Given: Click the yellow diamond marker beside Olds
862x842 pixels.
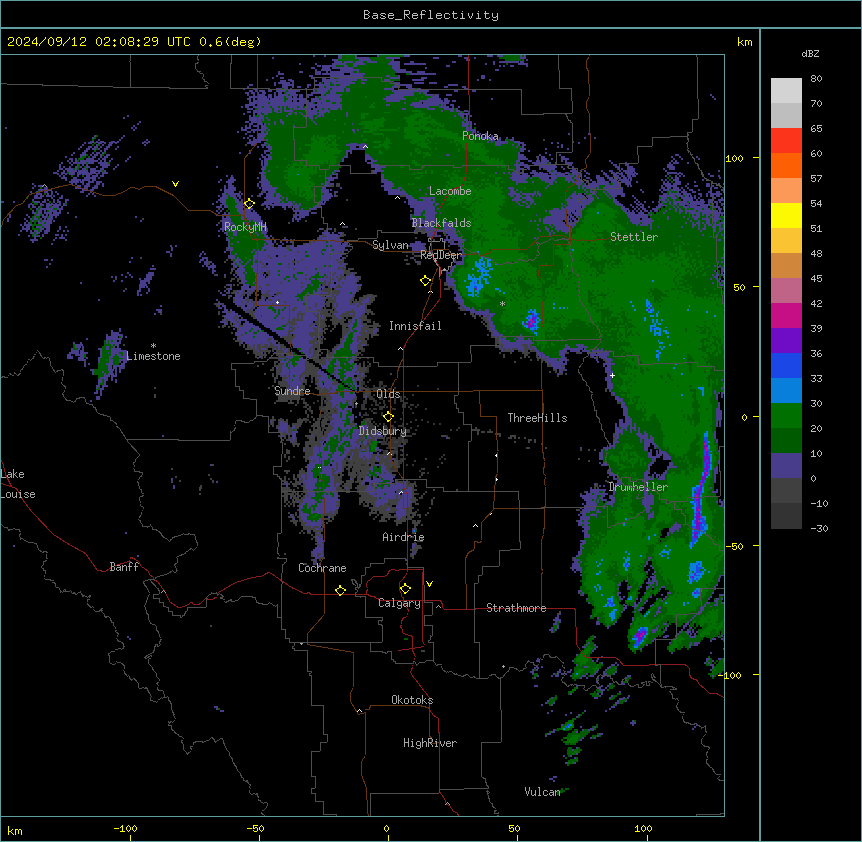Looking at the screenshot, I should point(388,416).
